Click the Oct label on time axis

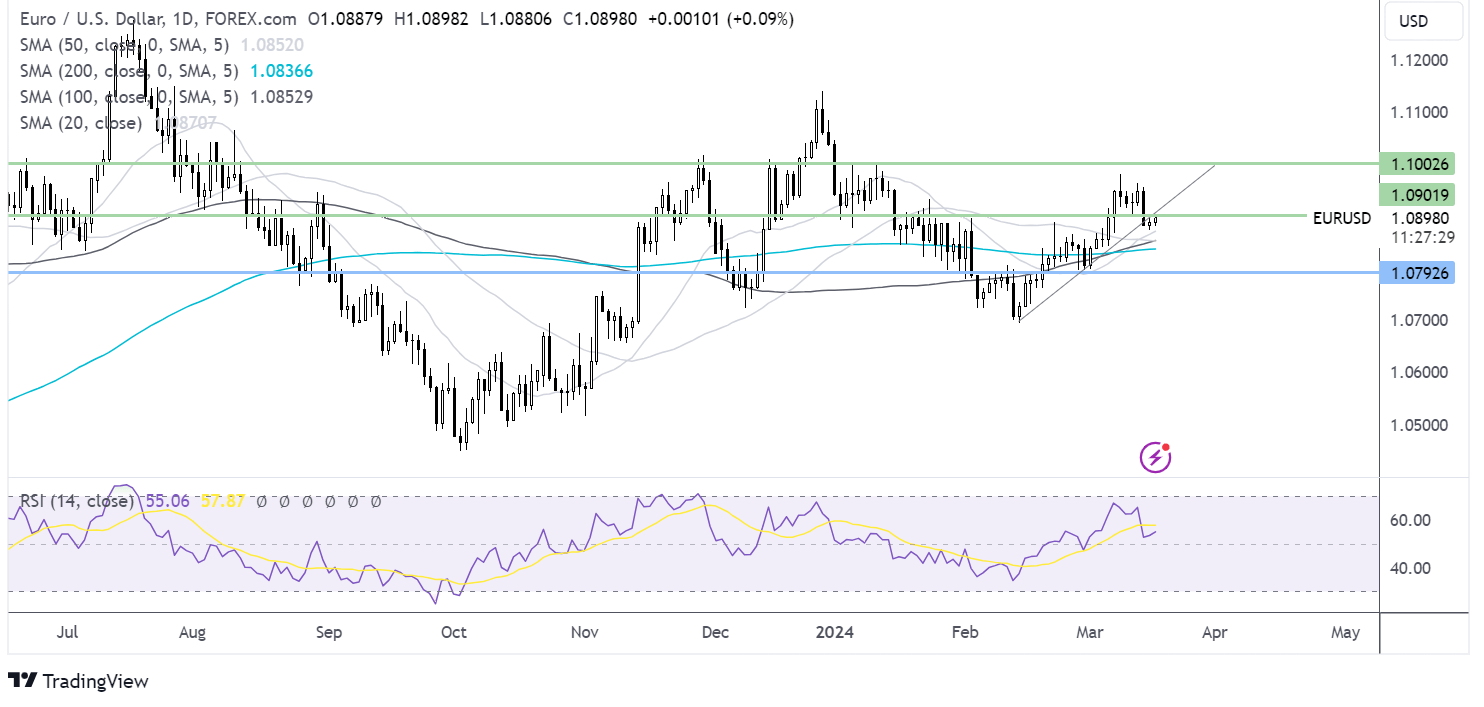pos(454,632)
